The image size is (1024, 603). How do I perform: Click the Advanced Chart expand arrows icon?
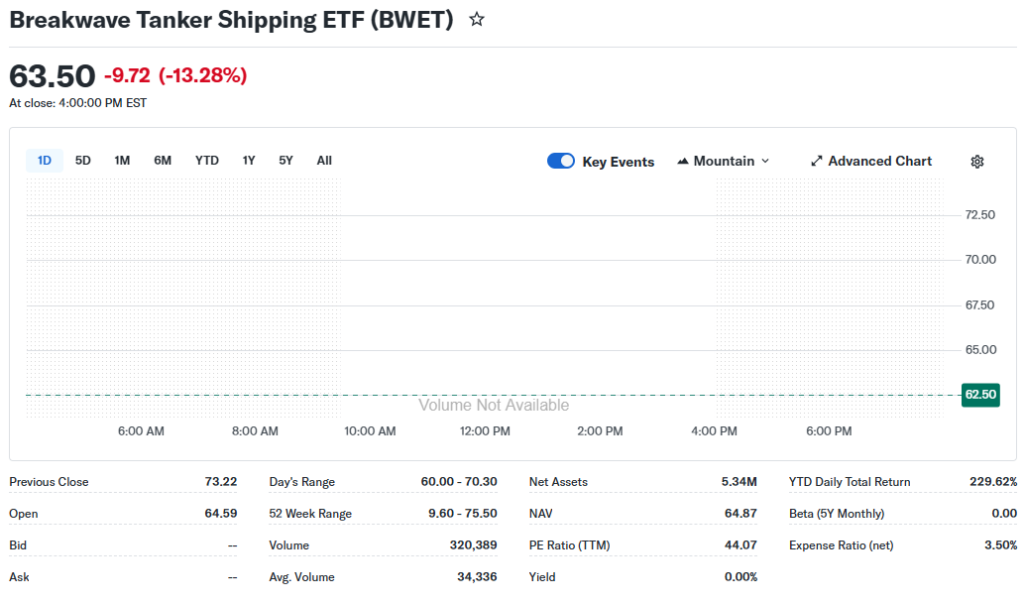pos(816,161)
